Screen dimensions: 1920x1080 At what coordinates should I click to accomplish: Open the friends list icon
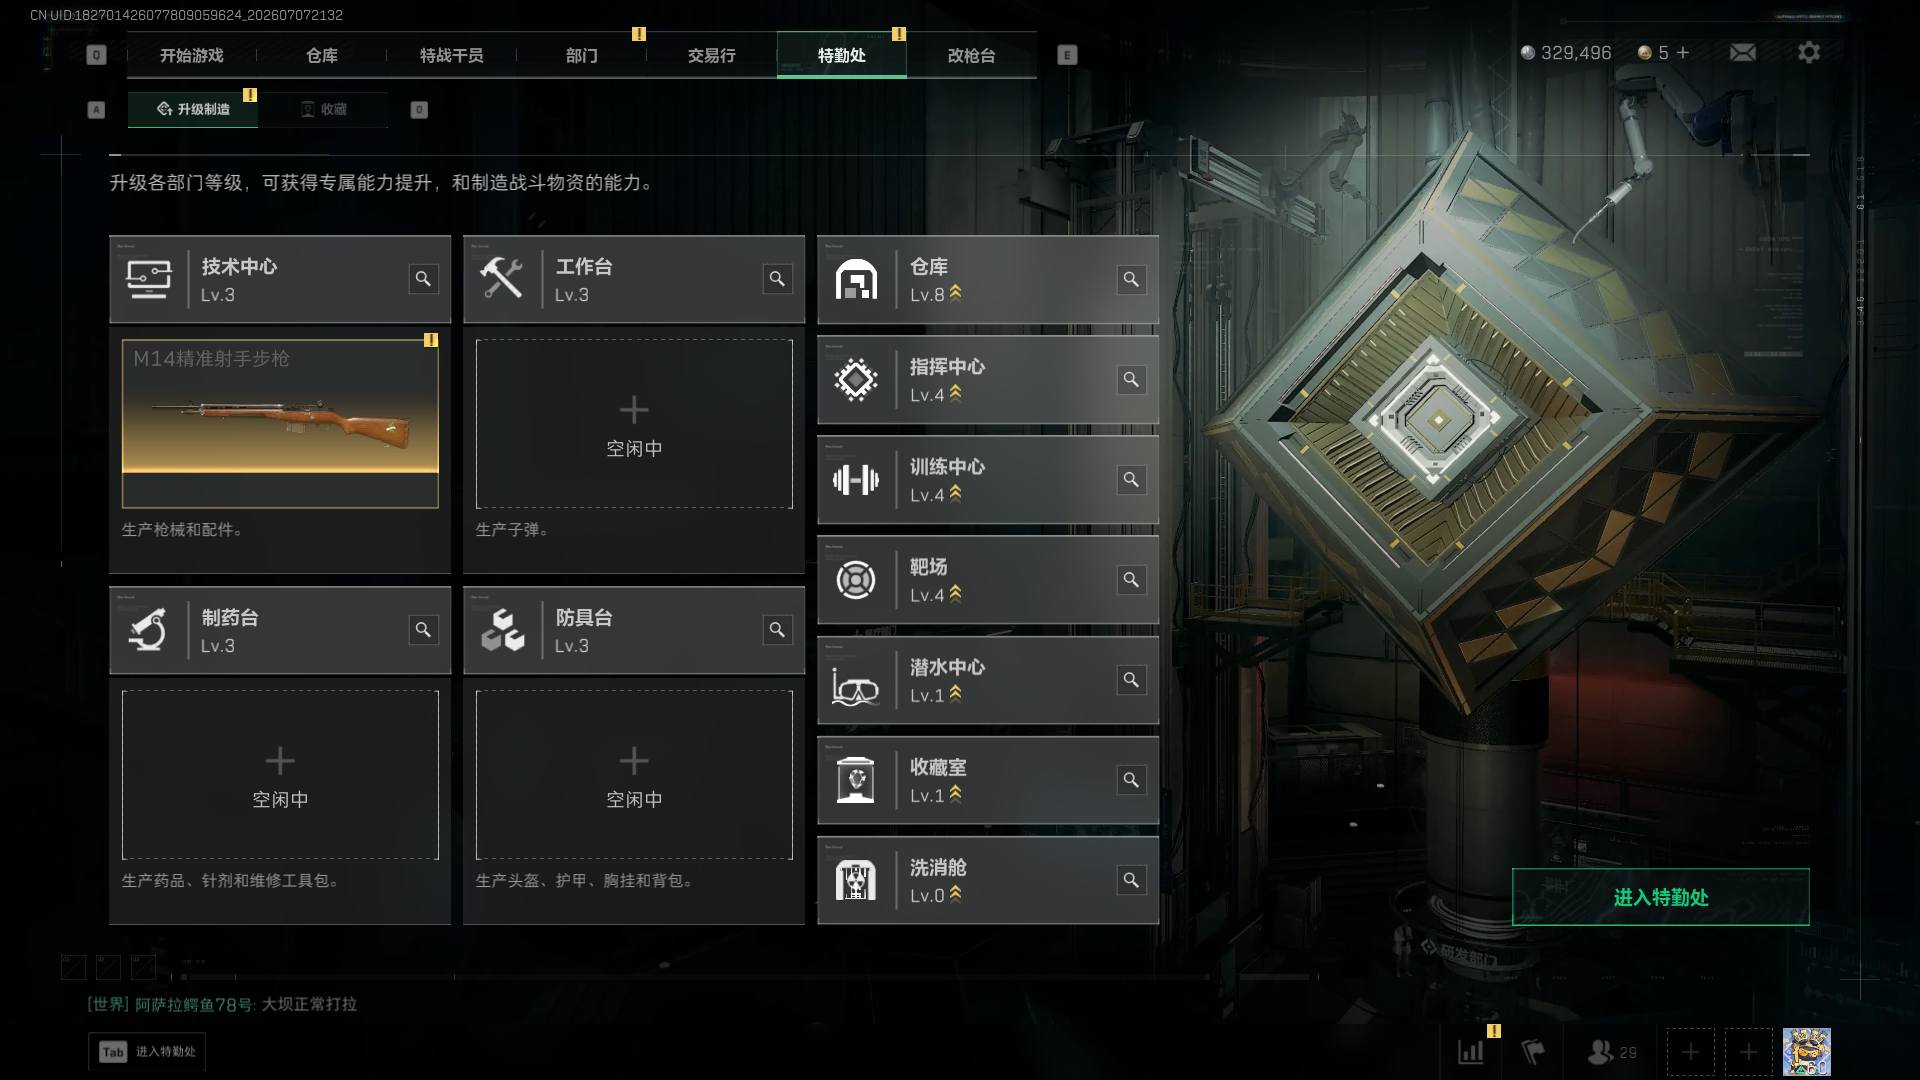pos(1612,1052)
